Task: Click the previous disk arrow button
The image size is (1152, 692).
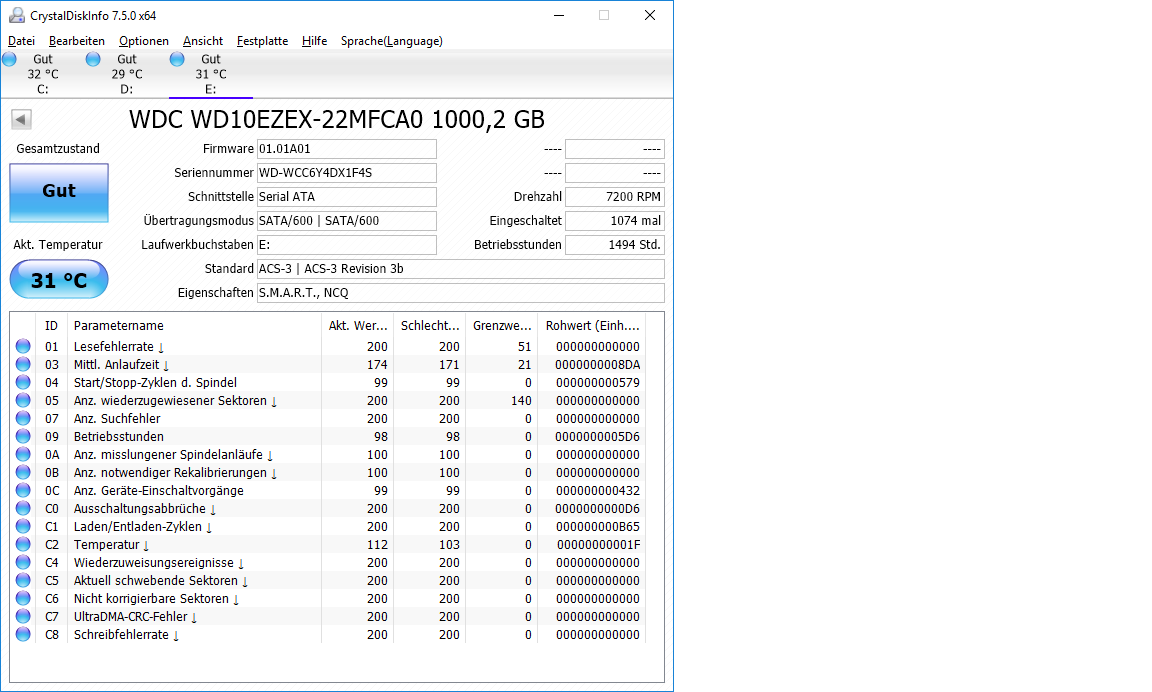Action: 21,119
